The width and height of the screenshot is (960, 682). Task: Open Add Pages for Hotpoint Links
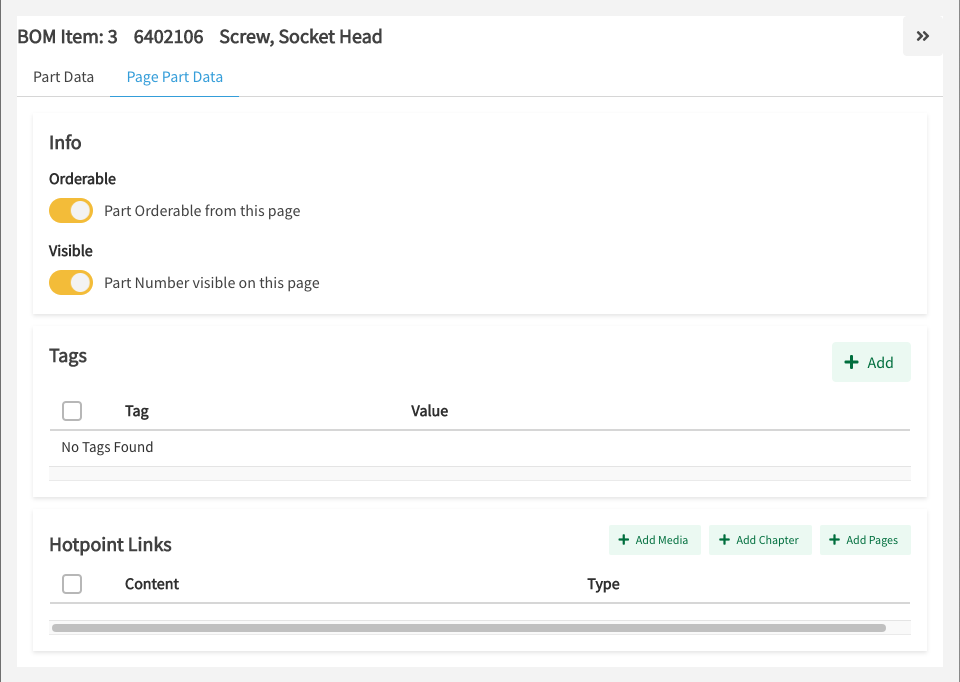tap(864, 540)
